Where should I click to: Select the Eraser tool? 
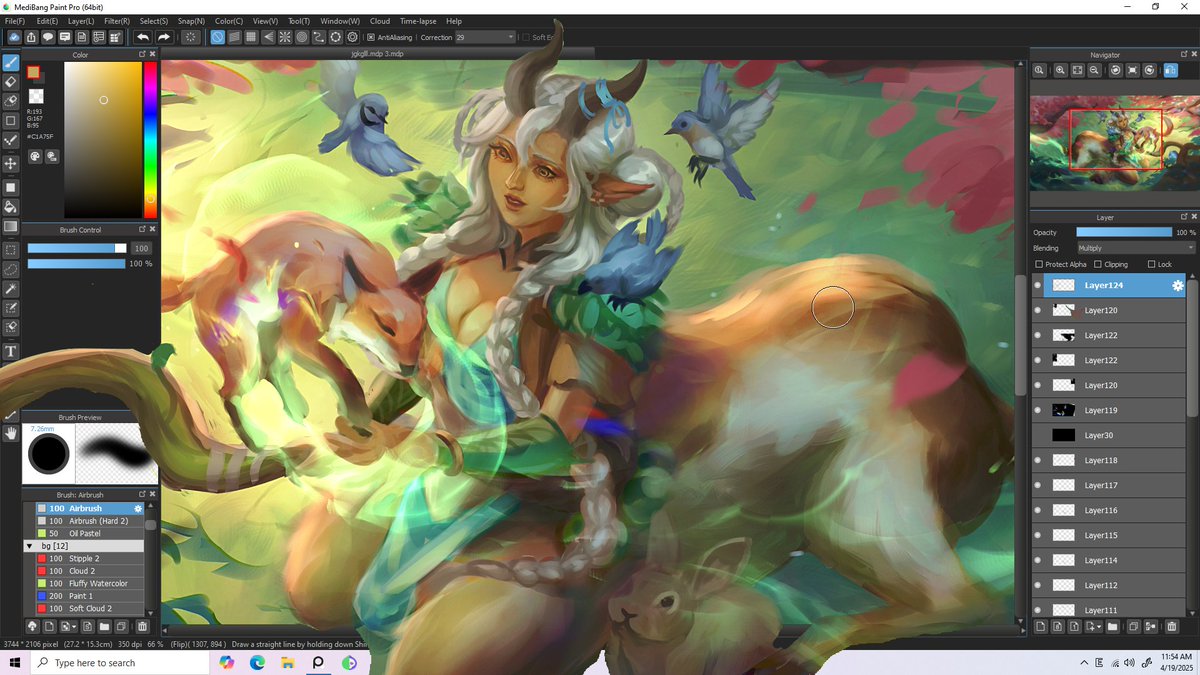click(x=11, y=82)
